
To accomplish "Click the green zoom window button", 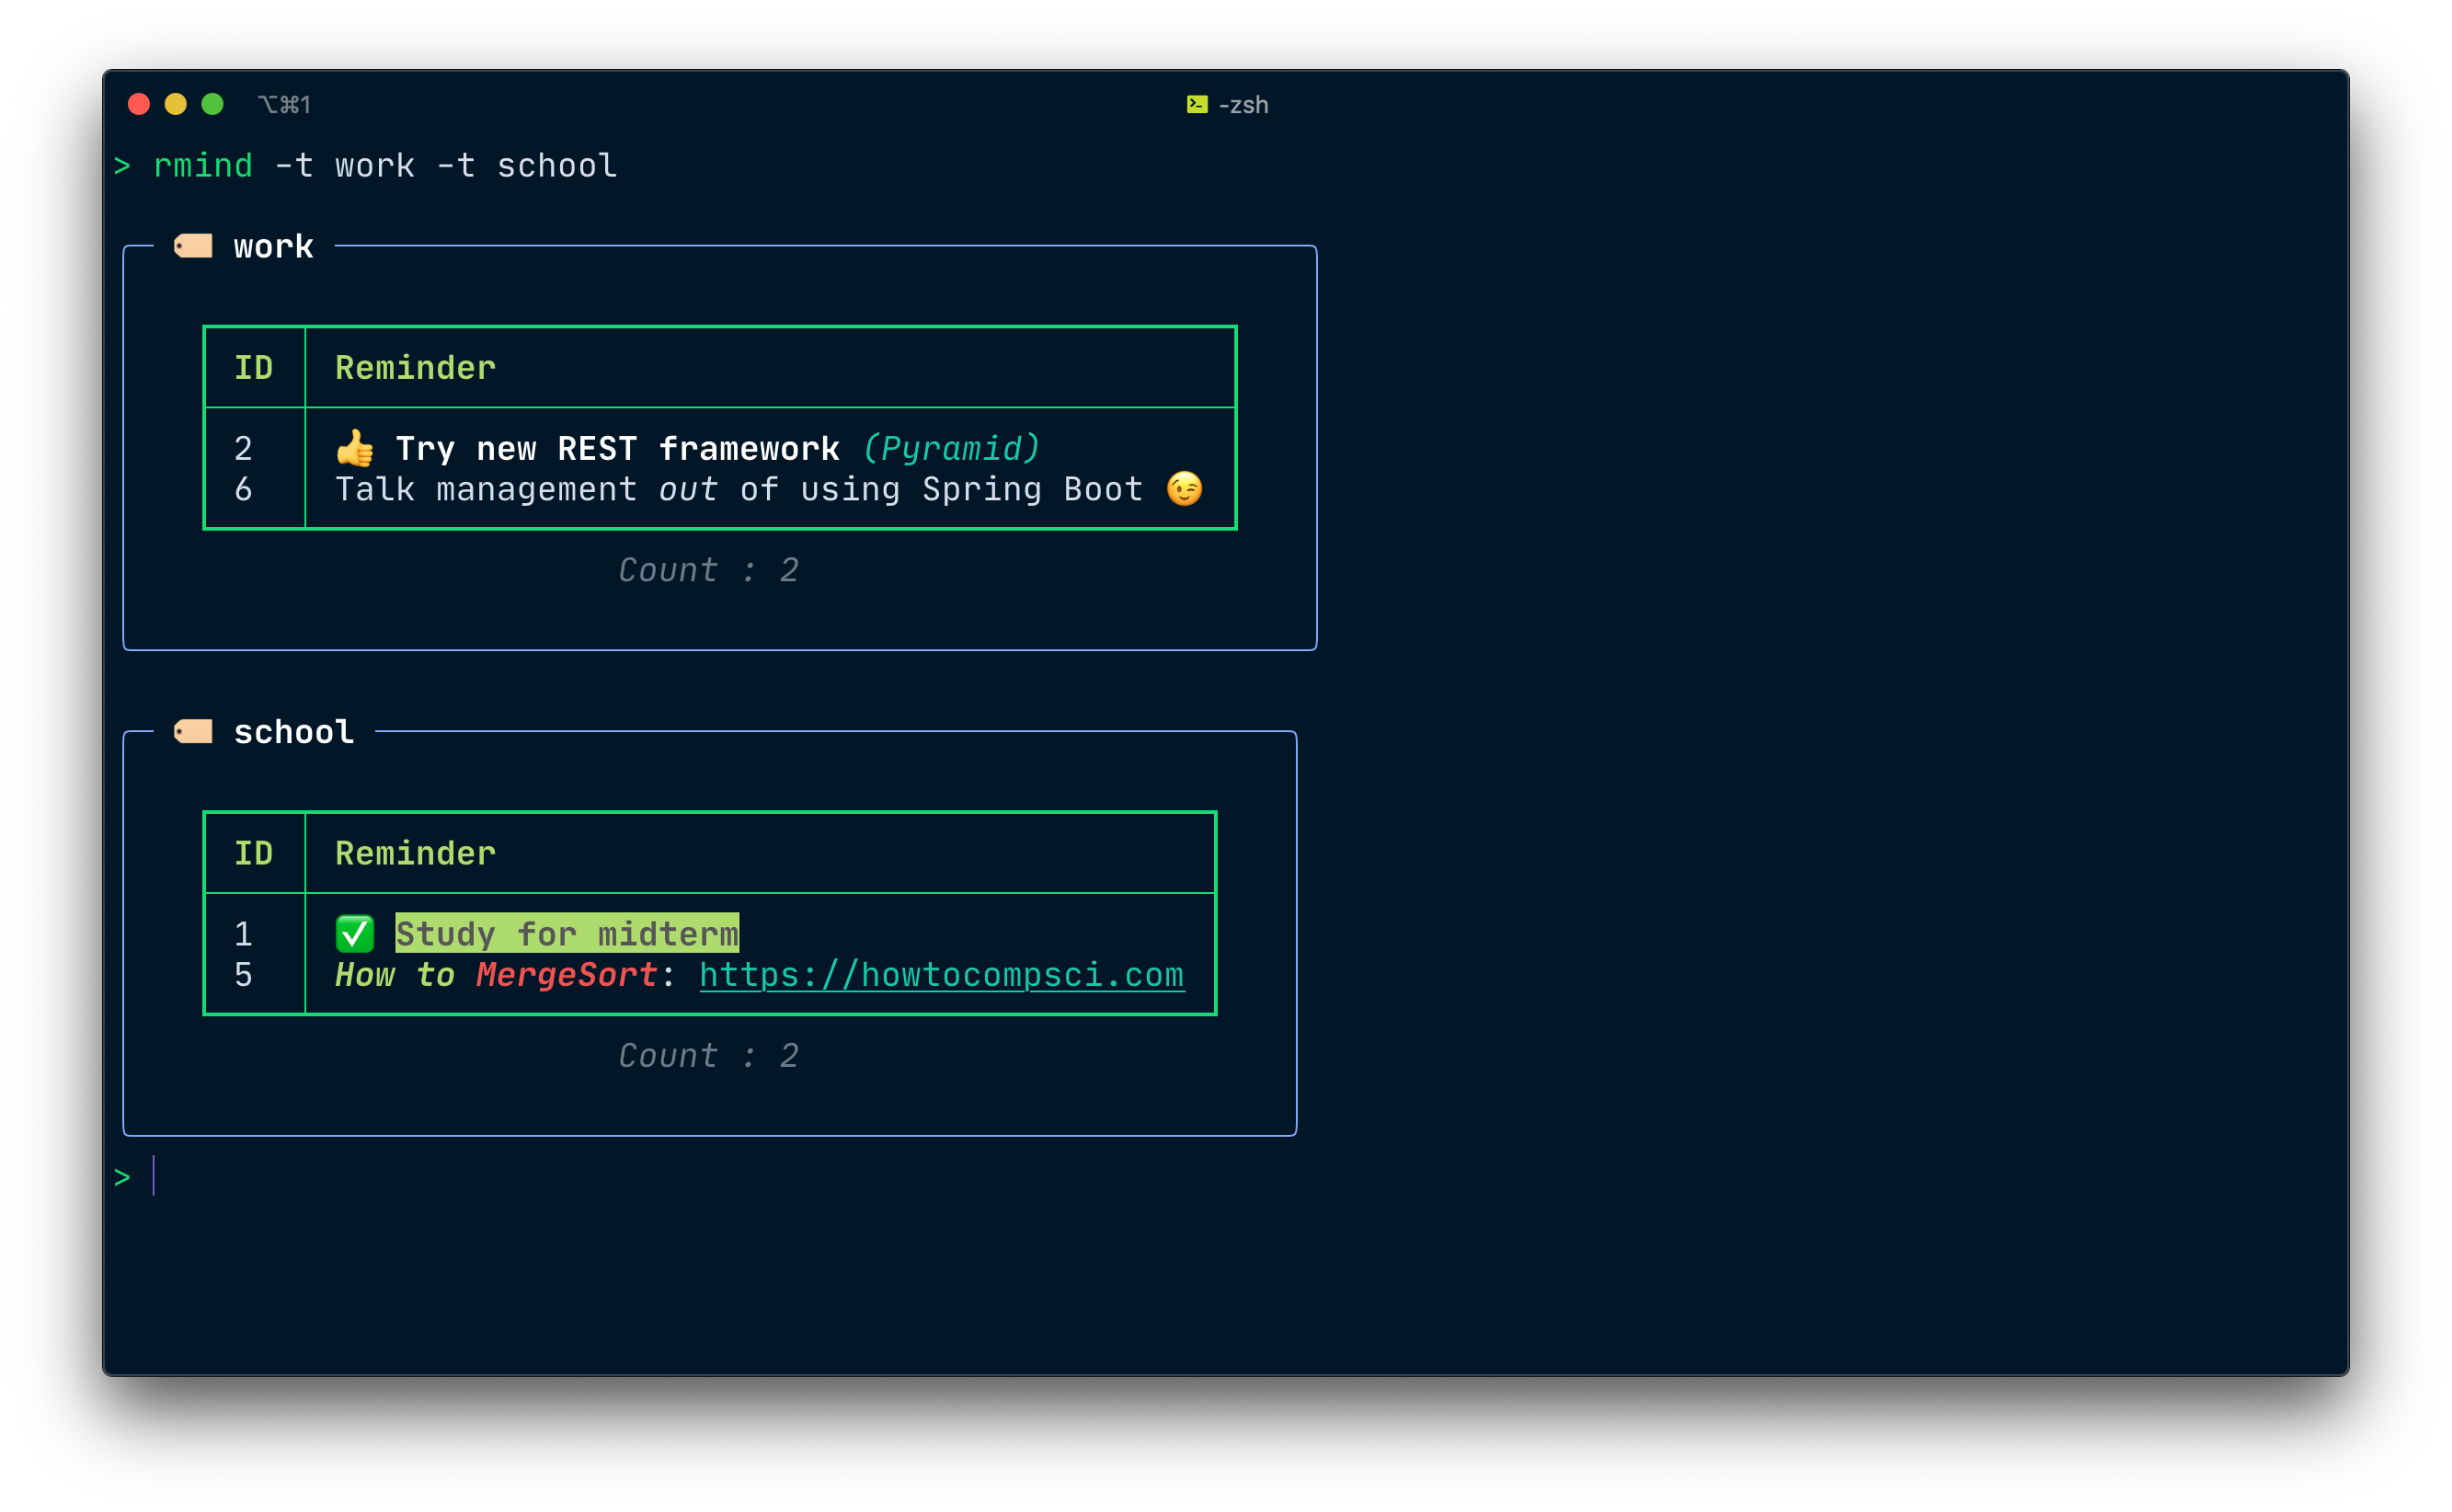I will coord(213,104).
